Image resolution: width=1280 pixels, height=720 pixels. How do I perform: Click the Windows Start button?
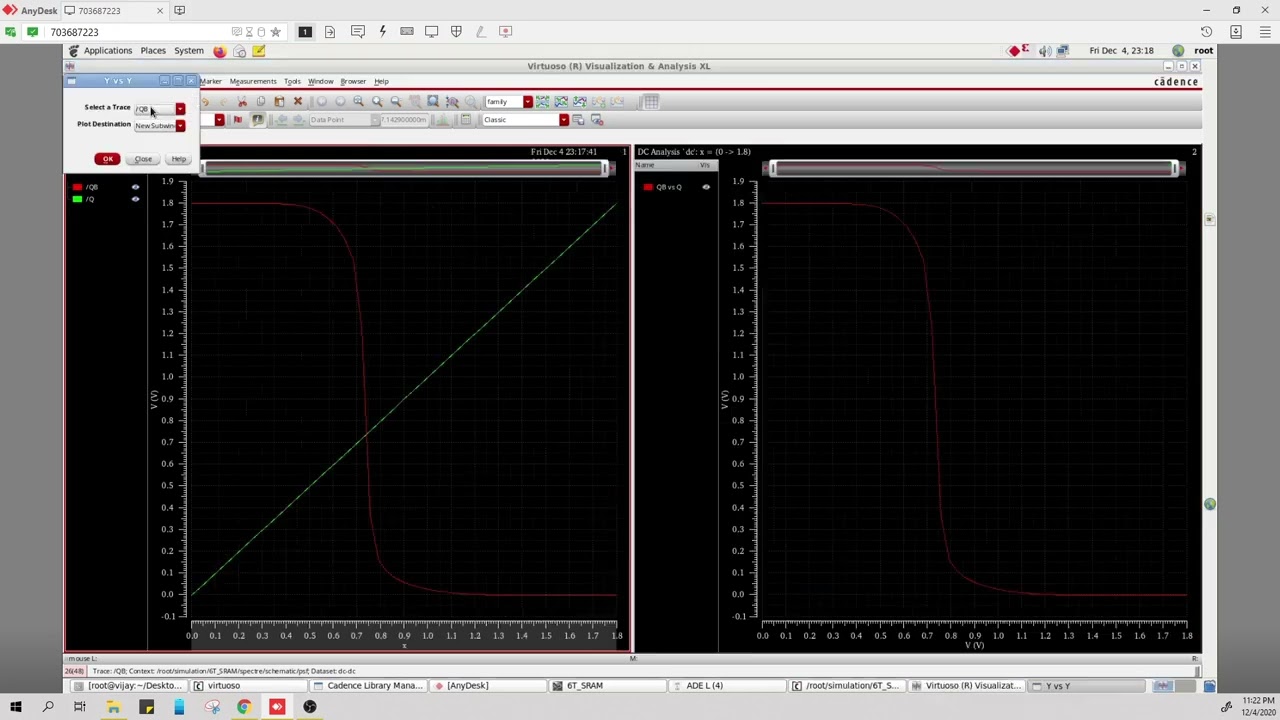pos(15,707)
